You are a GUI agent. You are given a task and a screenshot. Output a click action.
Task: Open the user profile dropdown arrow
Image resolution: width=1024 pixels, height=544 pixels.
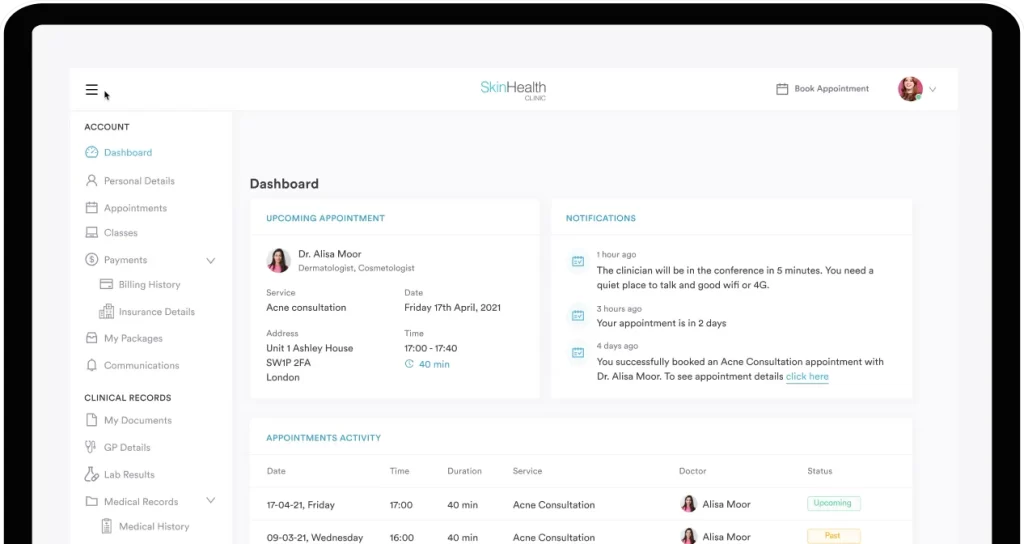point(932,90)
